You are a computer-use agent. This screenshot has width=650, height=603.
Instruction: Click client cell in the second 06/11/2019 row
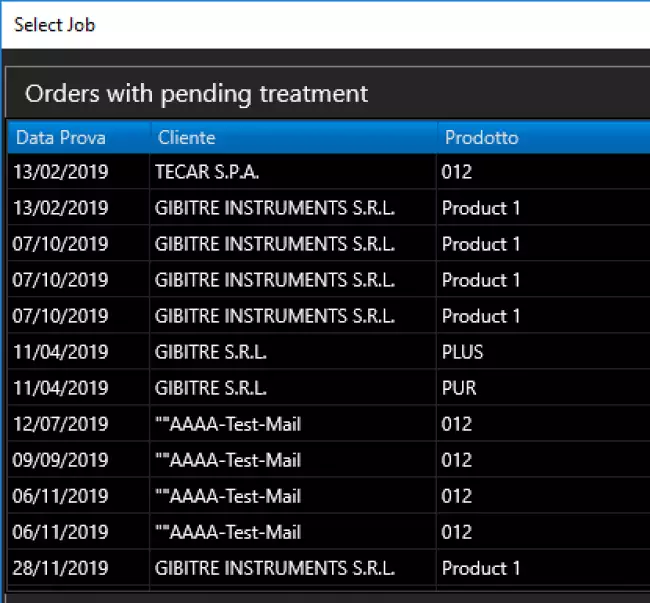coord(228,532)
